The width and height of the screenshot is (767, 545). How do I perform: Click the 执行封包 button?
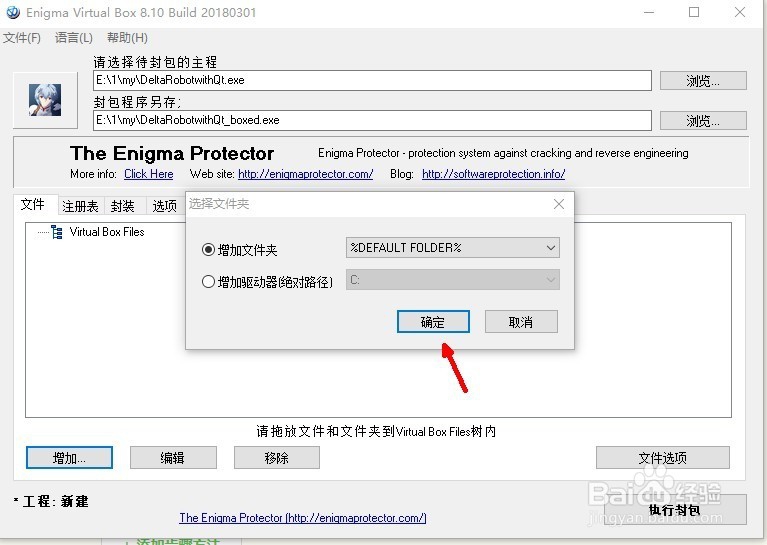675,510
